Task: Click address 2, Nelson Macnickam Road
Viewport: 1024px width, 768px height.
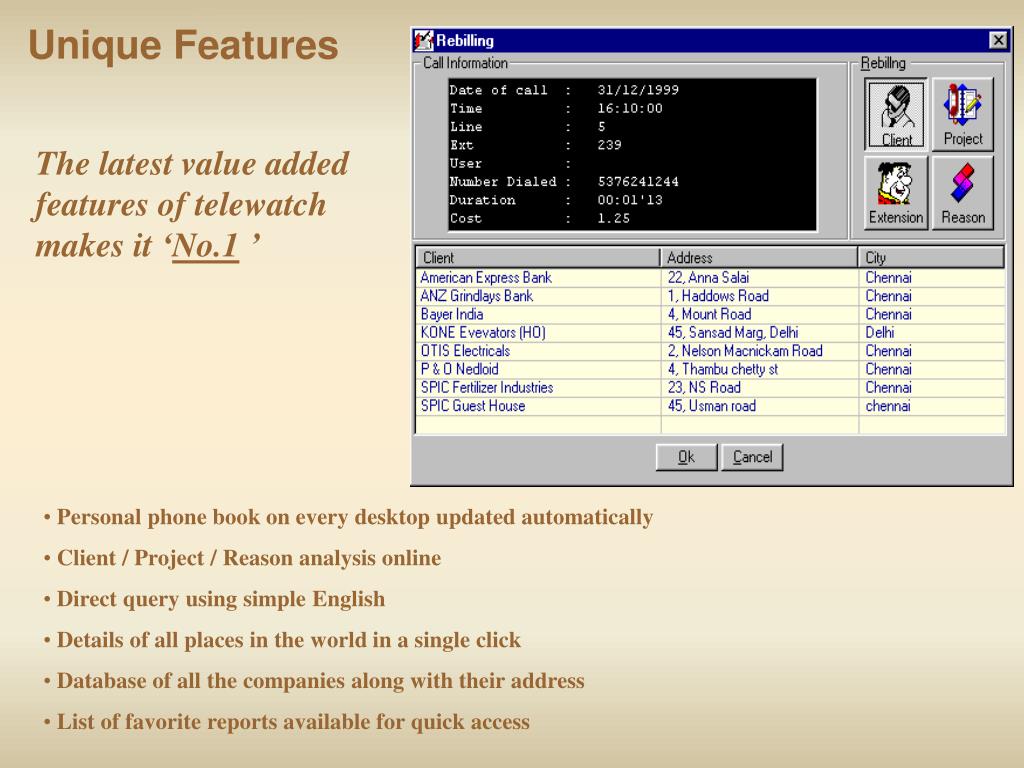Action: tap(744, 351)
